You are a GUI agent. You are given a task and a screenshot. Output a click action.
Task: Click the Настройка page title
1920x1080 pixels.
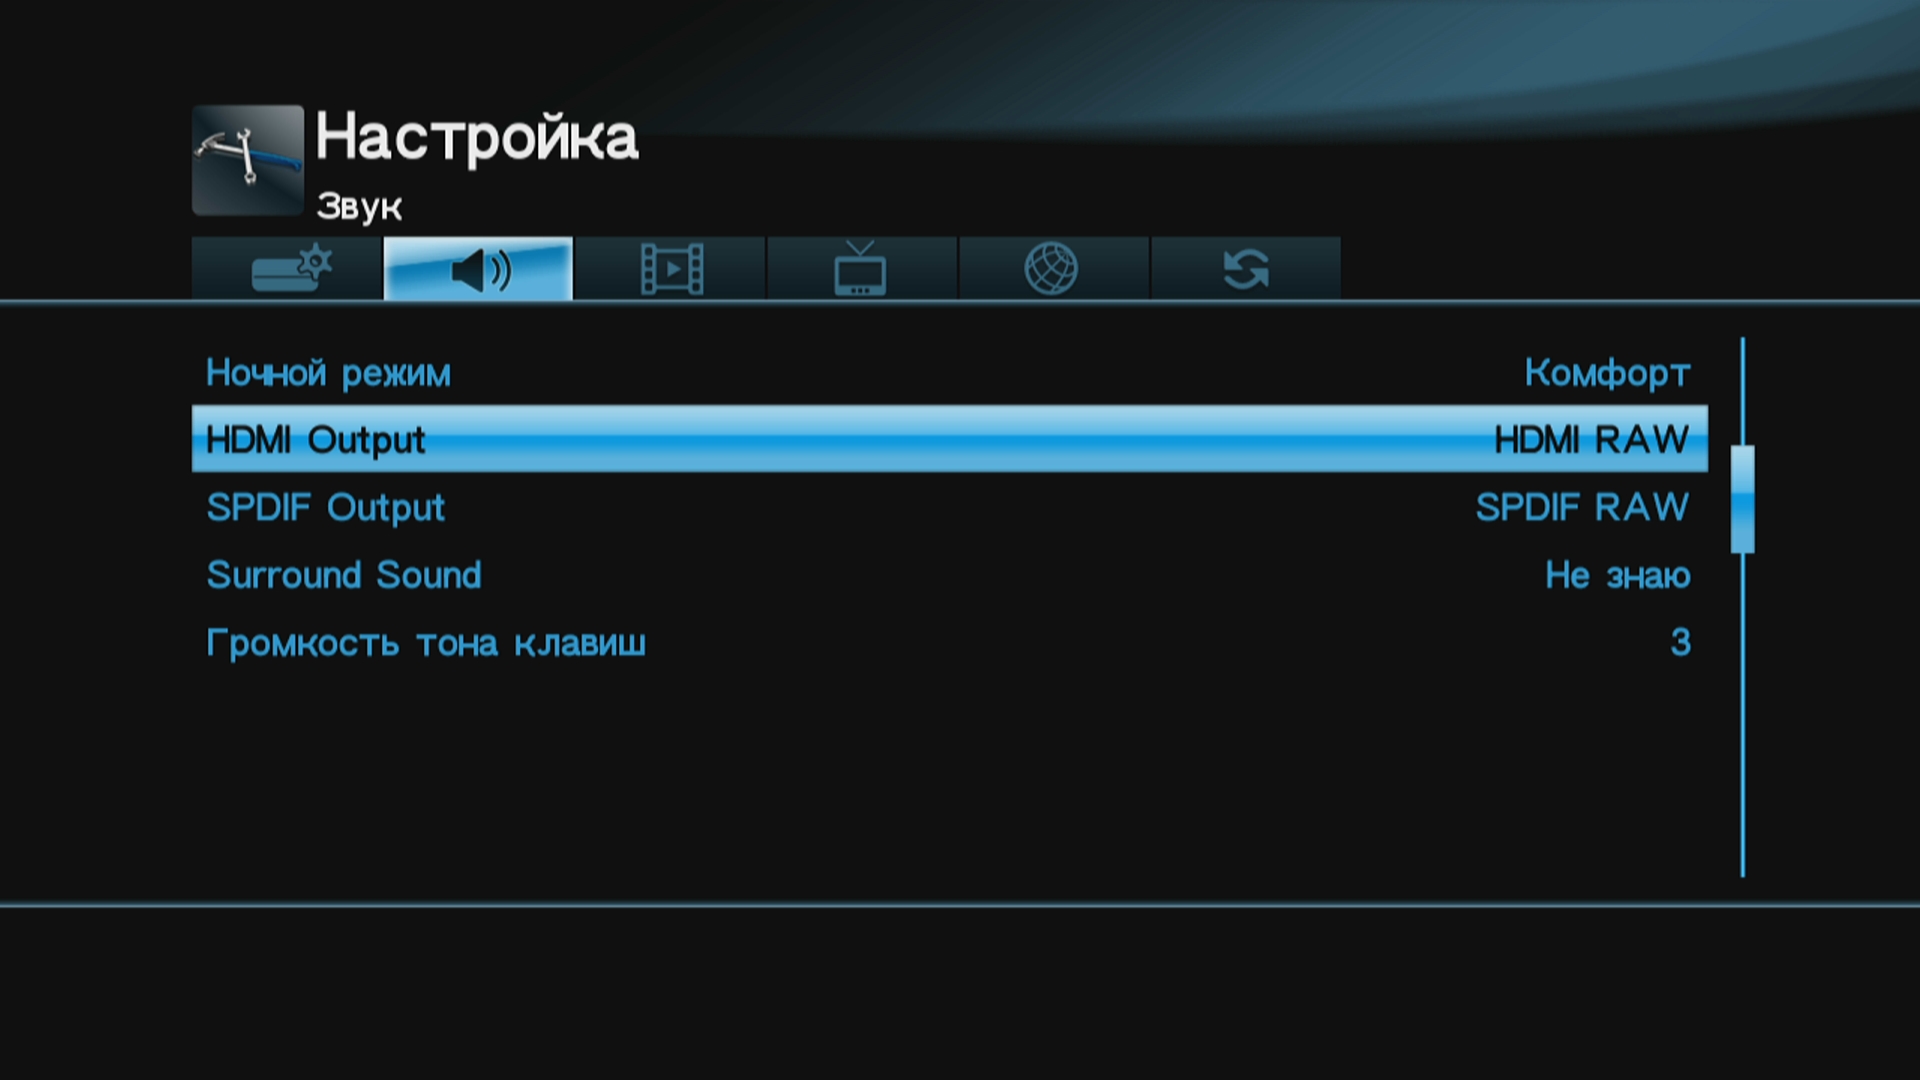(477, 138)
